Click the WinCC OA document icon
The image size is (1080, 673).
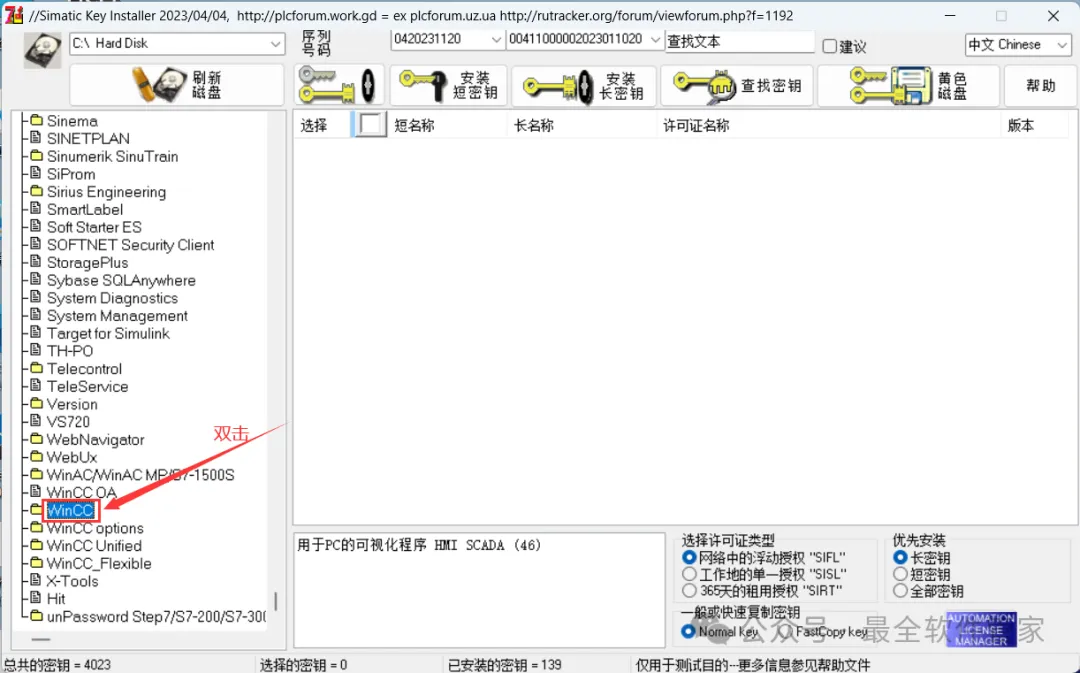36,492
